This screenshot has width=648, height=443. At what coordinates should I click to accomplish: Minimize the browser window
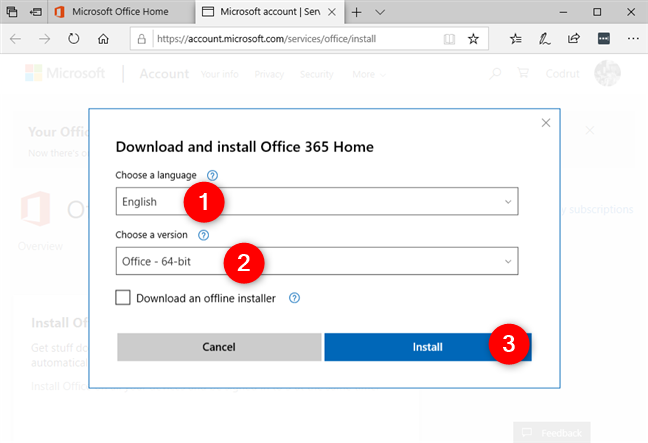tap(563, 12)
